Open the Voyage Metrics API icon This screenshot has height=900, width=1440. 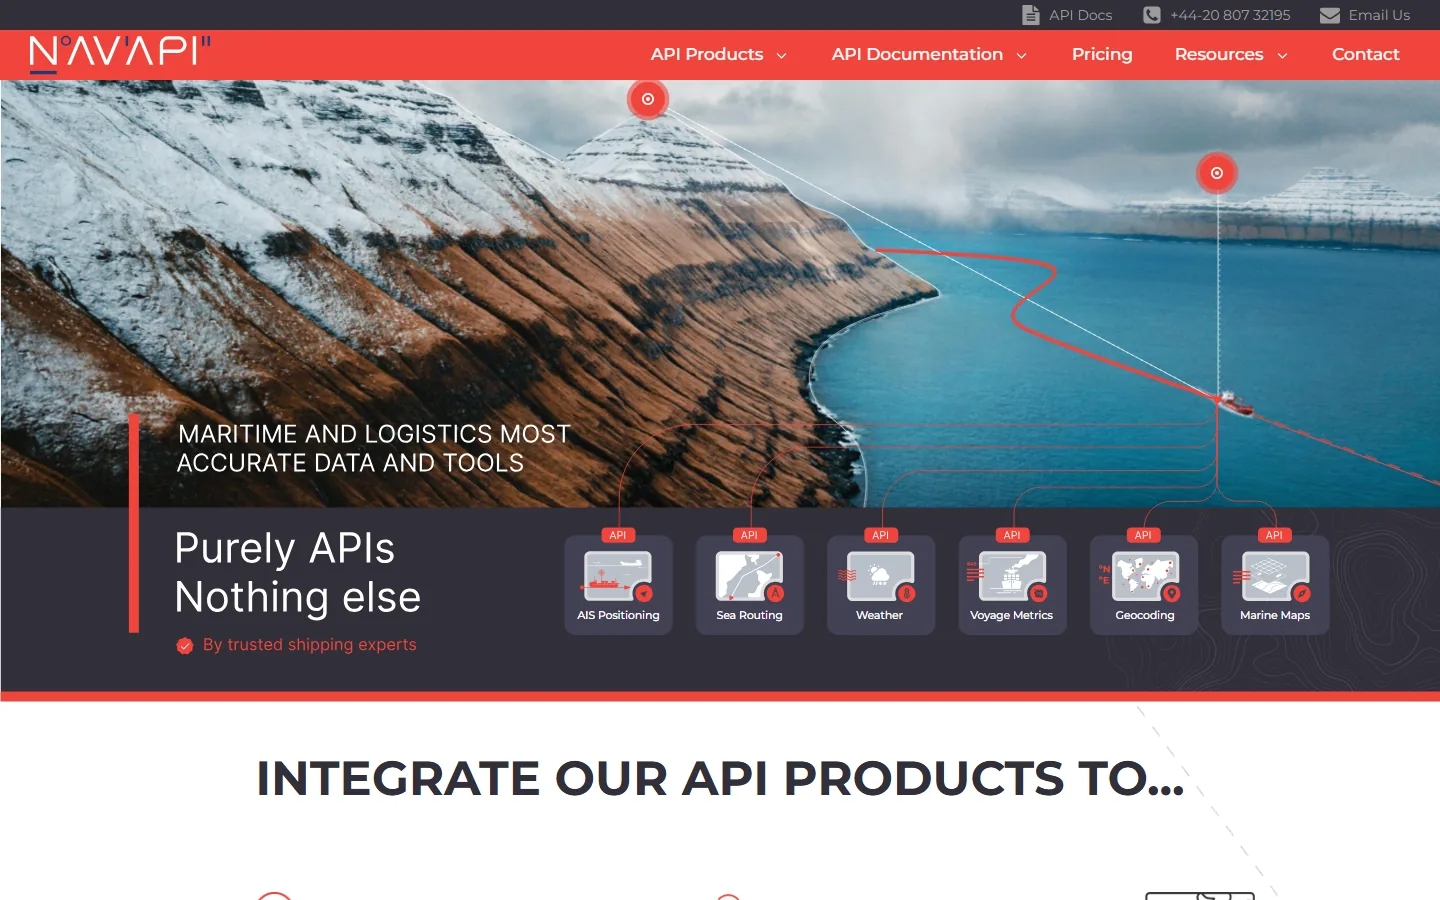click(x=1008, y=577)
